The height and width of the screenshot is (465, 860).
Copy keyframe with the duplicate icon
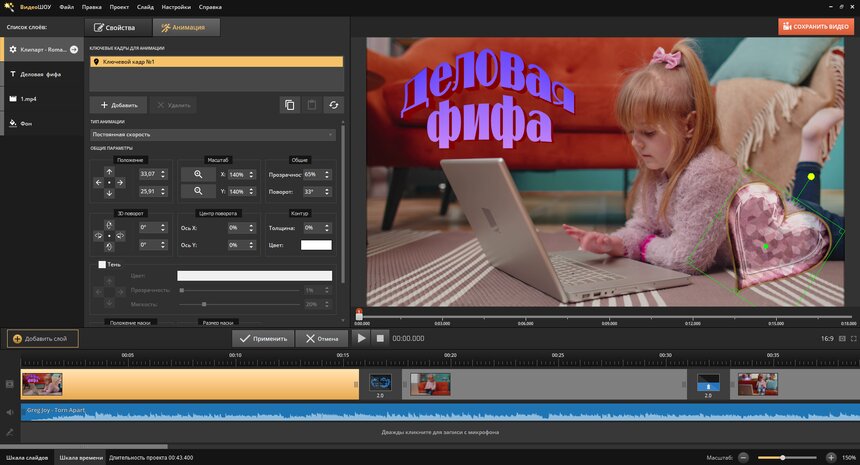290,105
